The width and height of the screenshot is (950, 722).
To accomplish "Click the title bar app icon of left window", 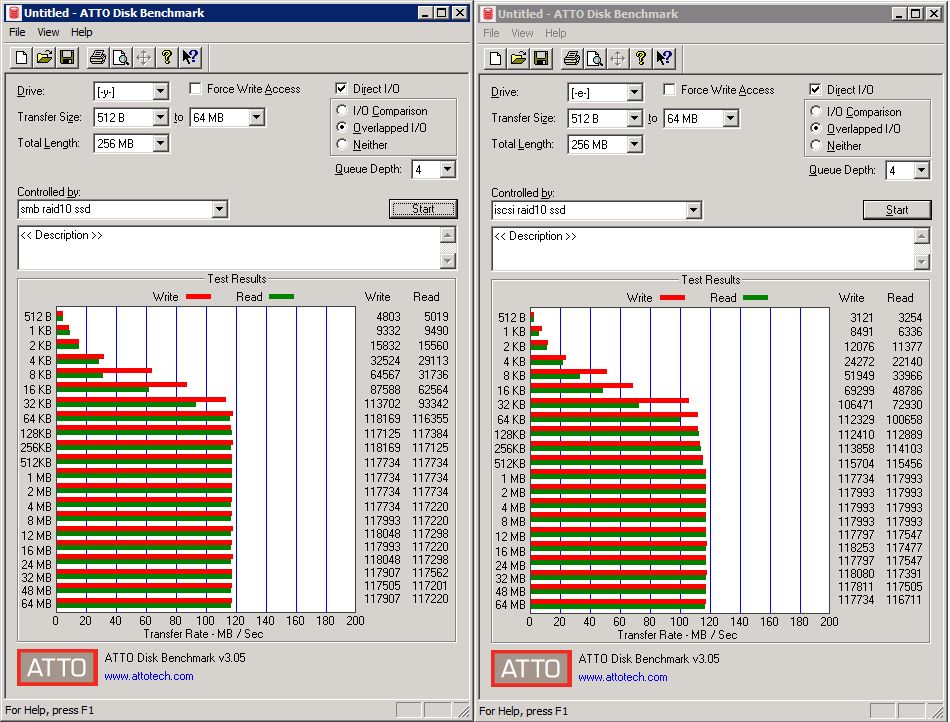I will (x=14, y=13).
